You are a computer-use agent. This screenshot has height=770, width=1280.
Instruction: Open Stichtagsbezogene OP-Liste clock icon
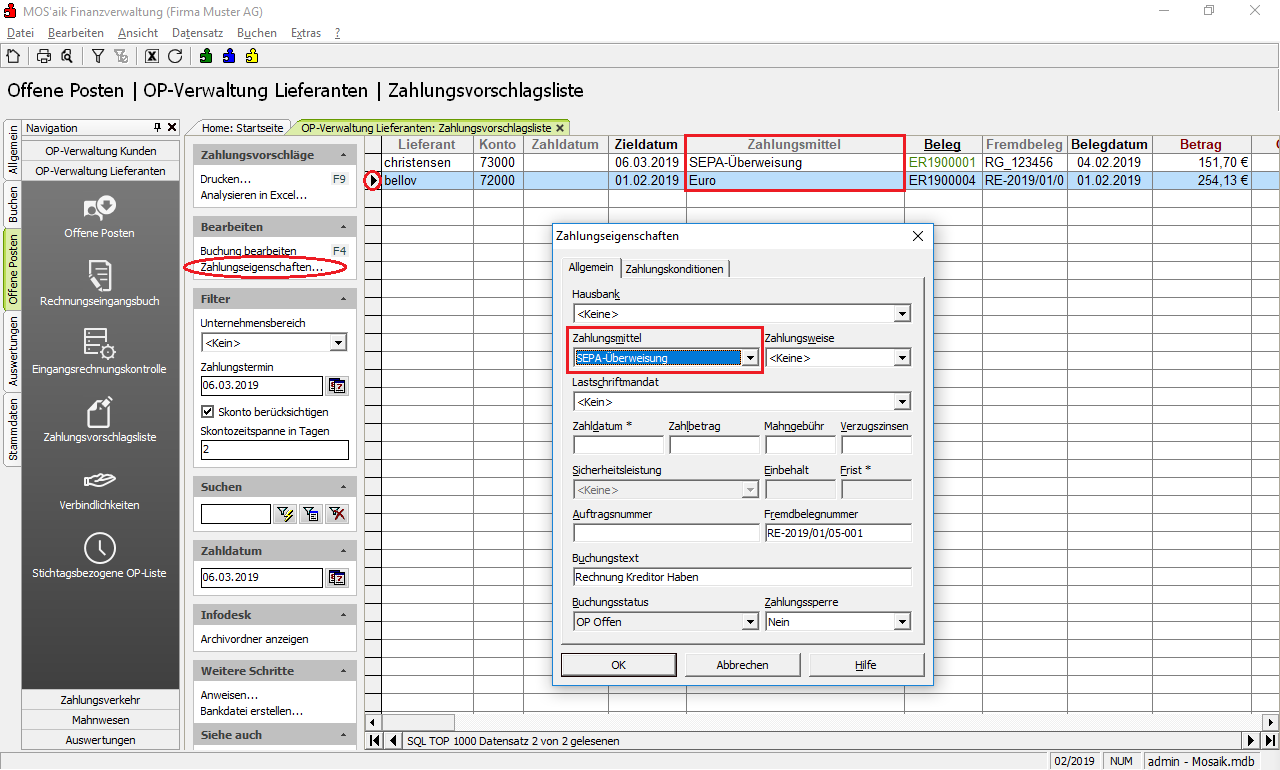(100, 548)
